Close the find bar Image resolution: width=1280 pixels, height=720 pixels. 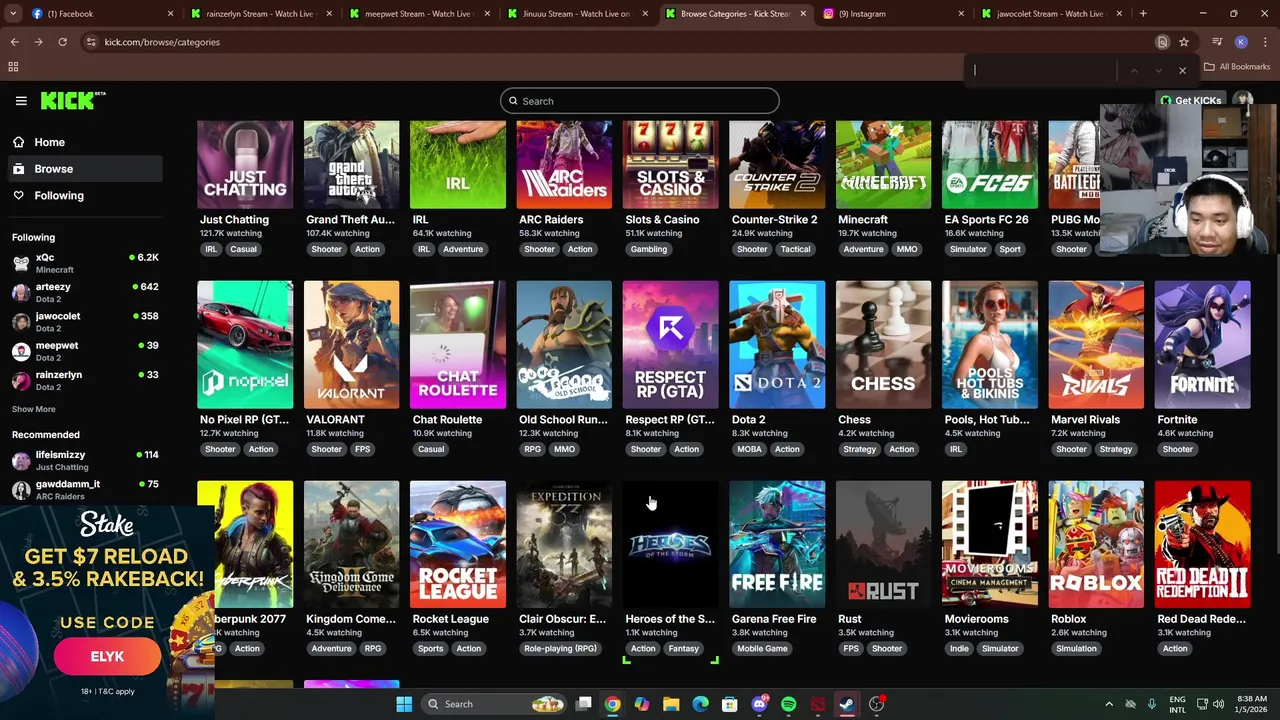pyautogui.click(x=1182, y=71)
